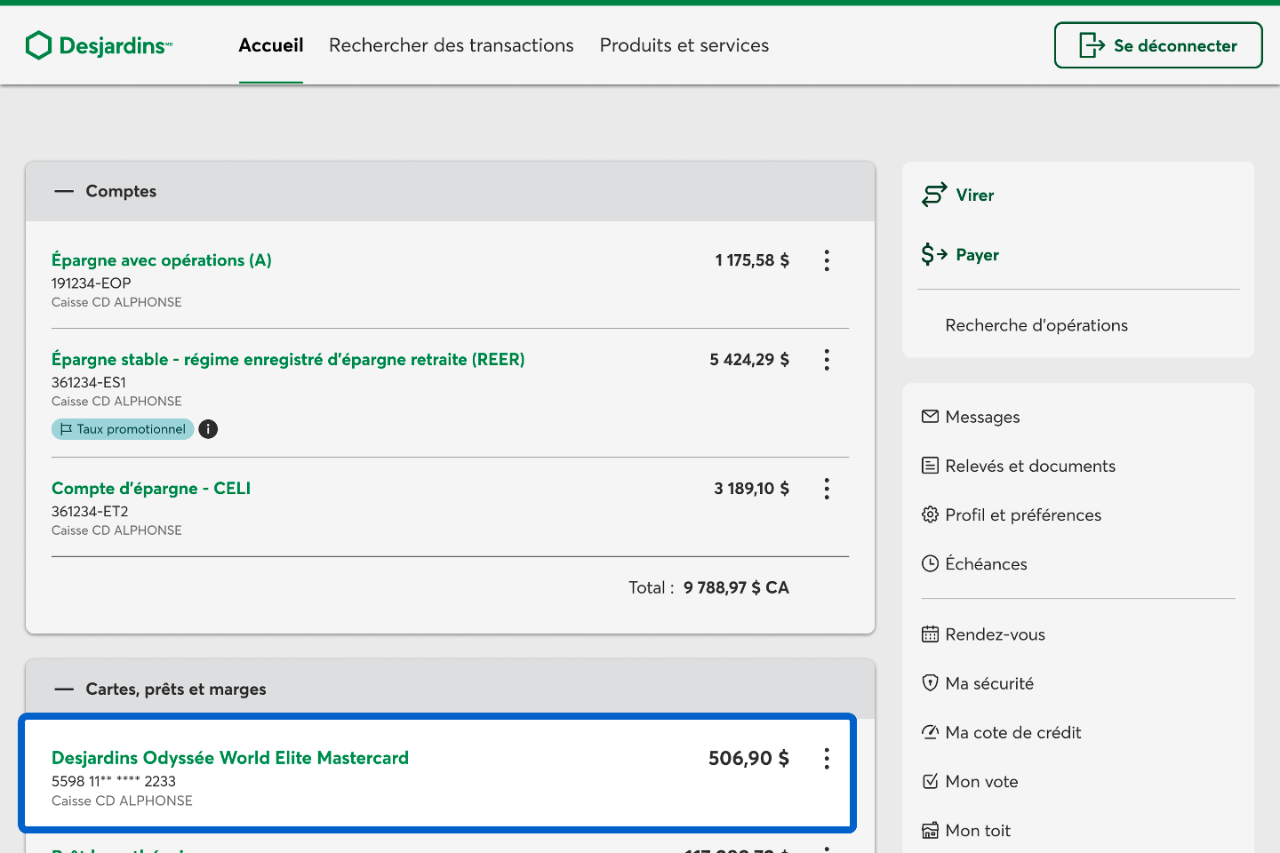The width and height of the screenshot is (1280, 853).
Task: Open options menu for Épargne avec opérations
Action: click(x=826, y=260)
